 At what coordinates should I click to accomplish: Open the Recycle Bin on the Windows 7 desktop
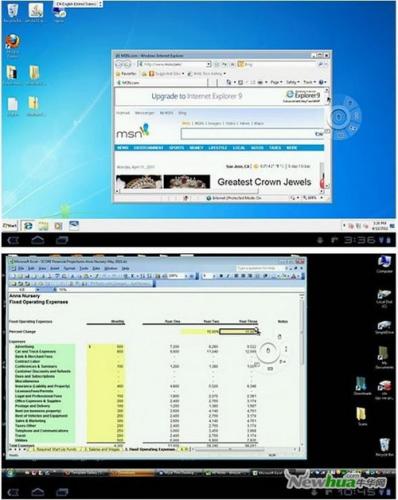click(x=12, y=12)
